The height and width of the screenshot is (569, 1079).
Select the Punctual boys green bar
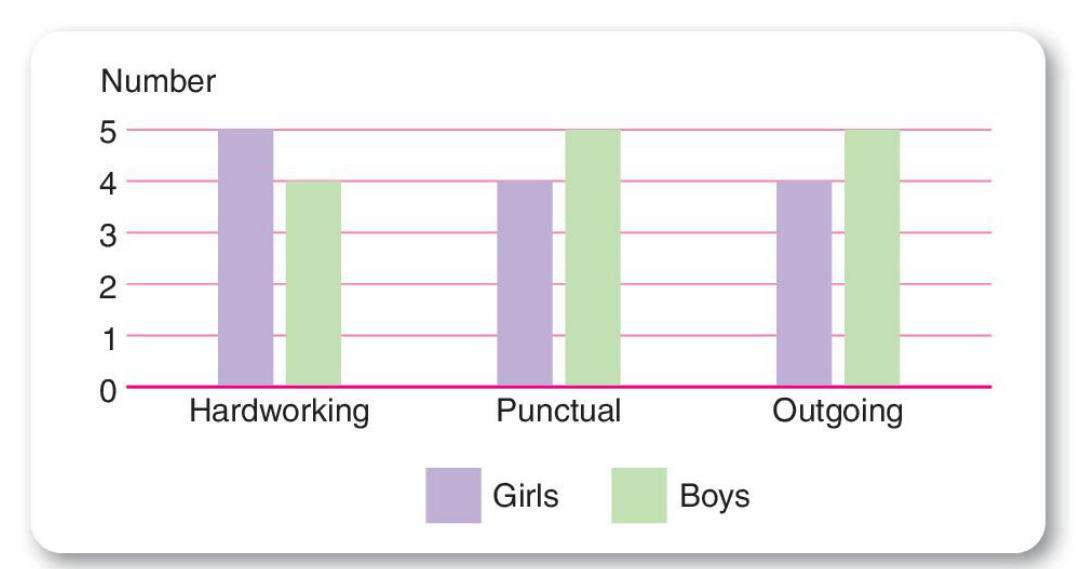592,257
